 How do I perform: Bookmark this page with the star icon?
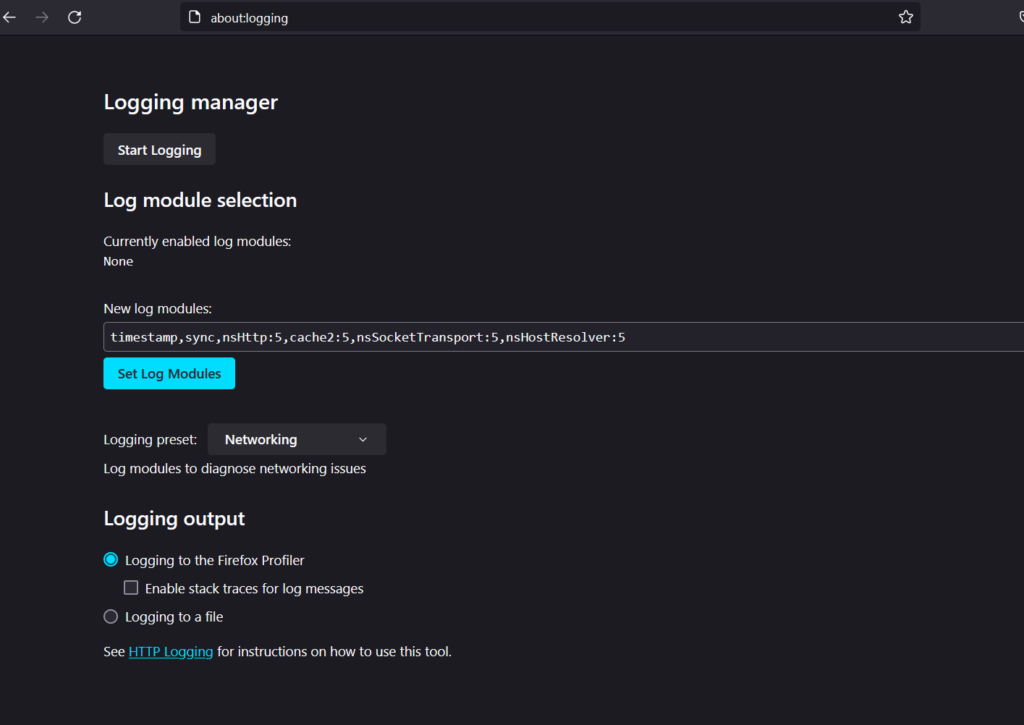pyautogui.click(x=906, y=17)
